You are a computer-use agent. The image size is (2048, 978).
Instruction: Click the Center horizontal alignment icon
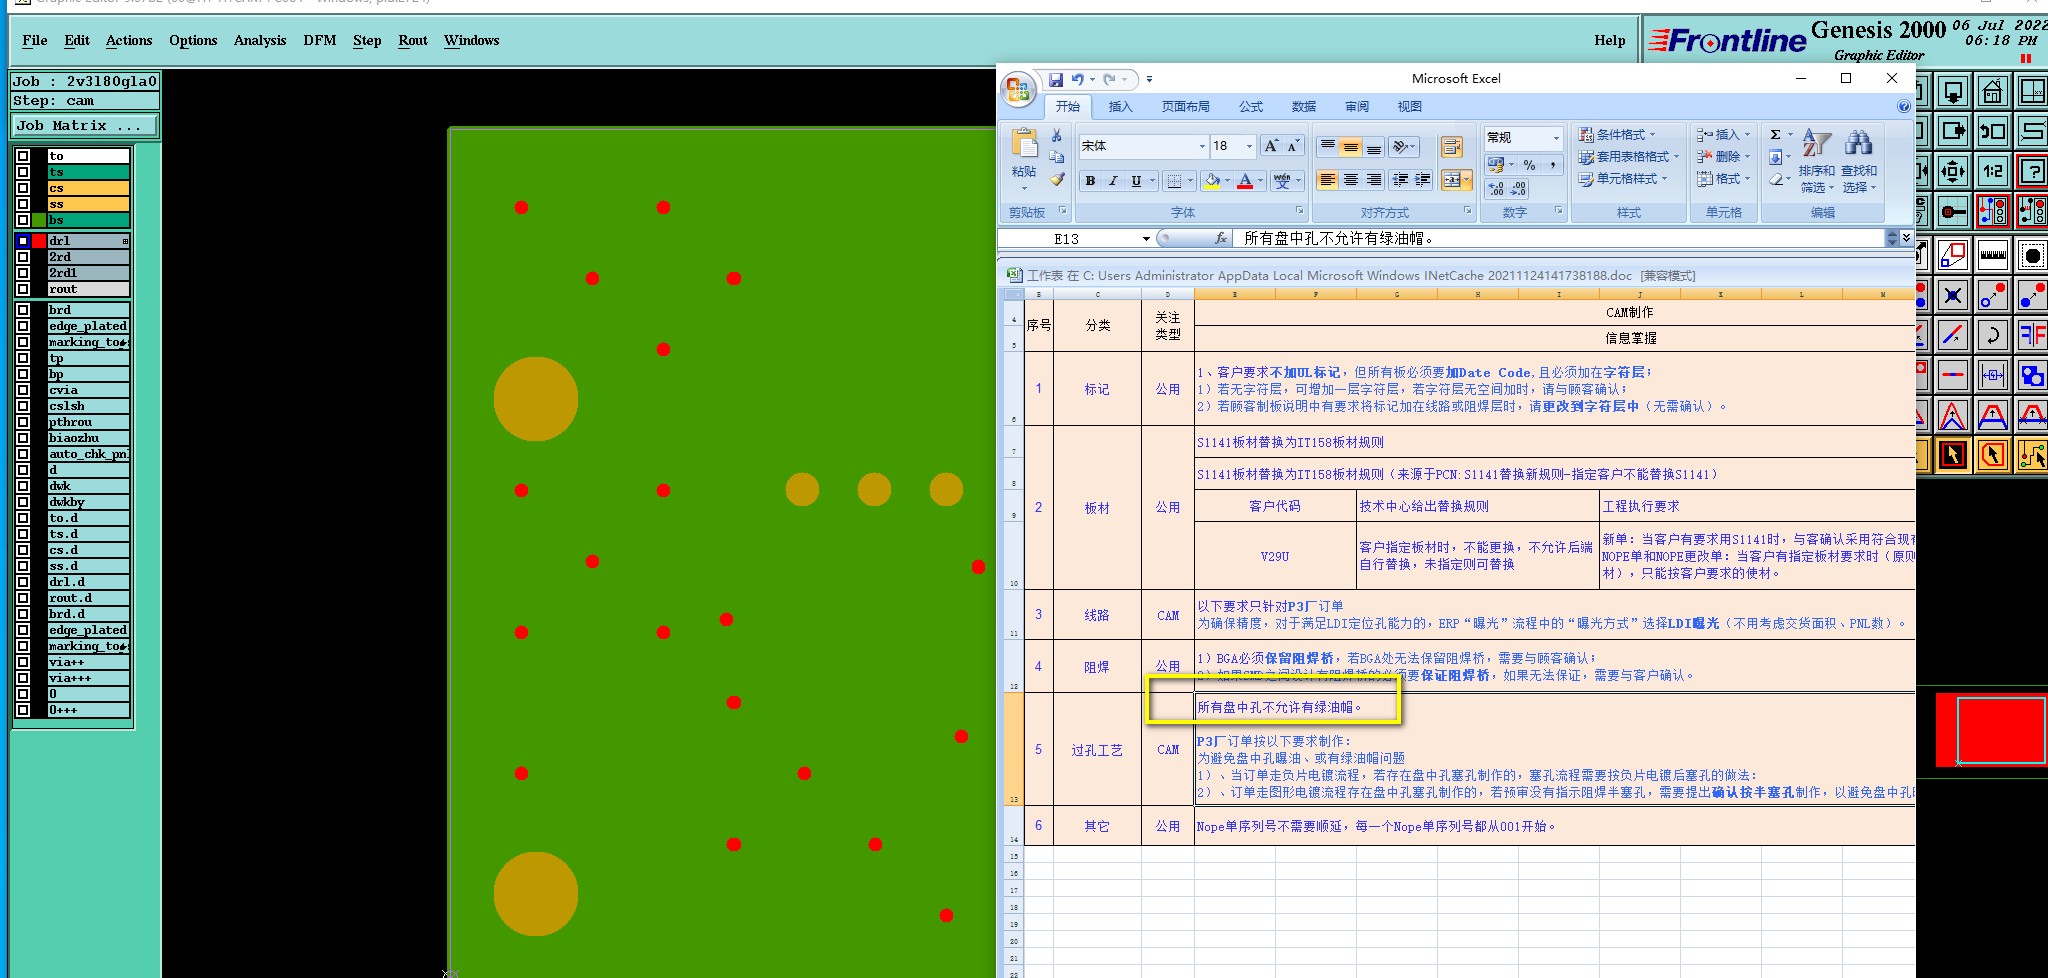tap(1351, 180)
